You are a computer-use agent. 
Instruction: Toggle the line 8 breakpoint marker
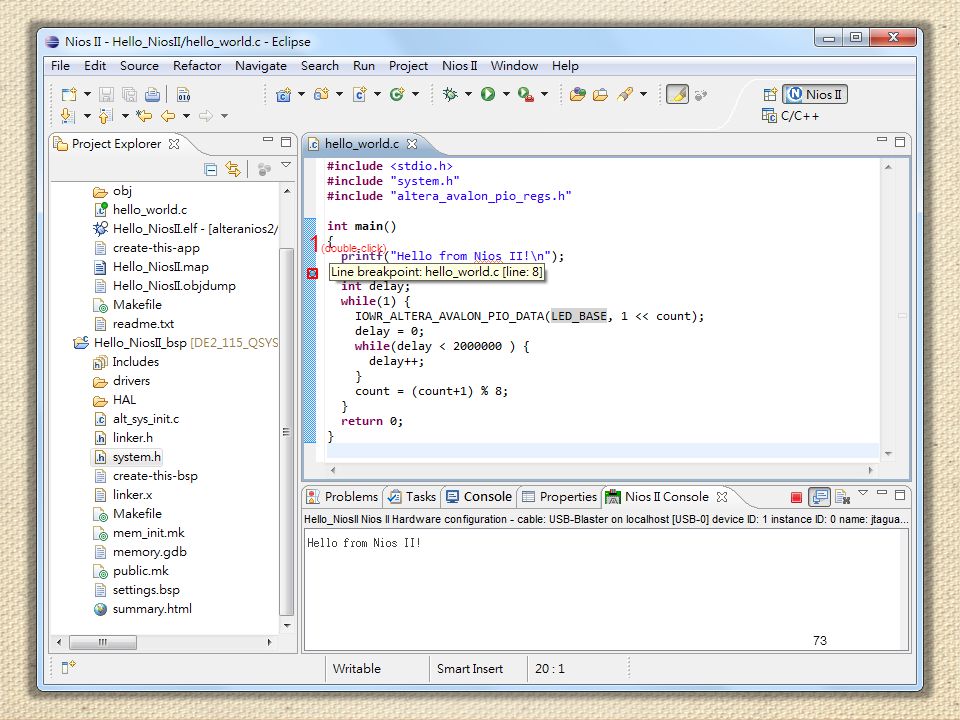click(x=312, y=273)
